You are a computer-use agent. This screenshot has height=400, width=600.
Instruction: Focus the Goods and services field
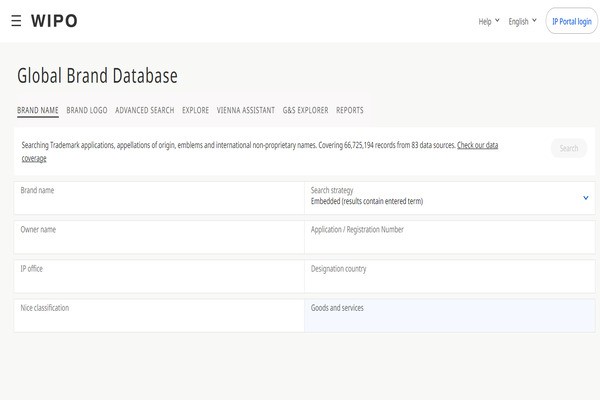click(x=449, y=316)
